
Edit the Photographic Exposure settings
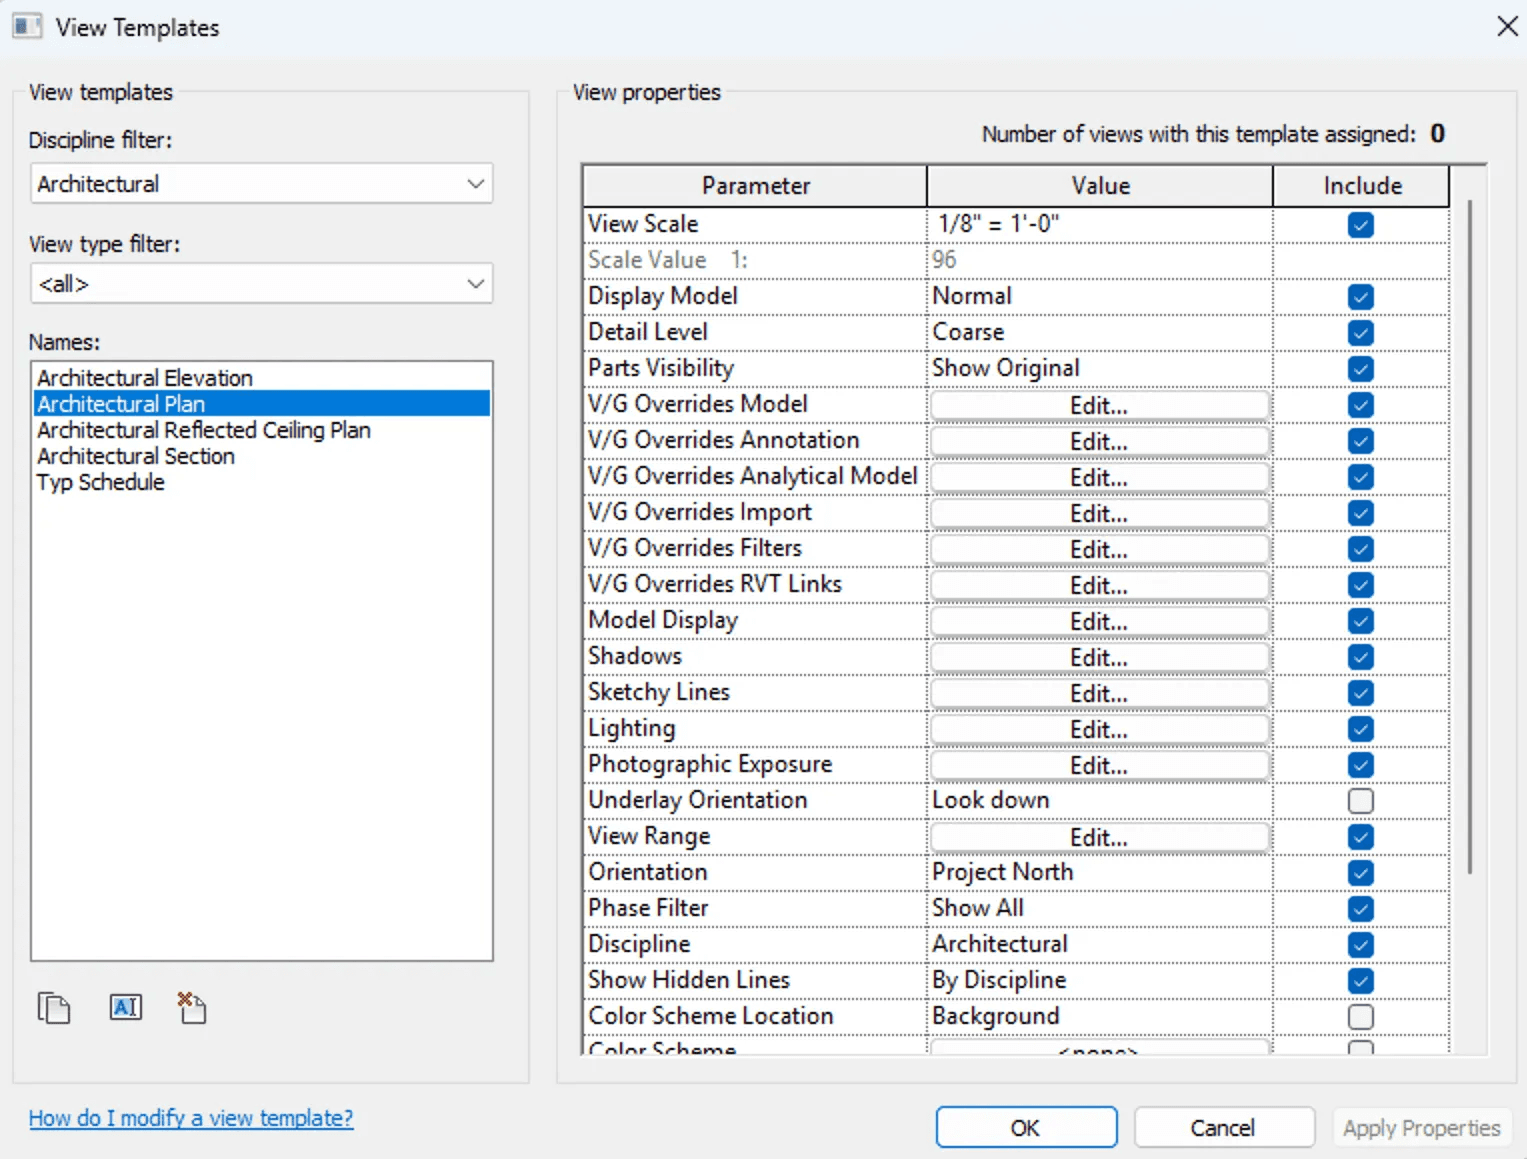(1097, 765)
